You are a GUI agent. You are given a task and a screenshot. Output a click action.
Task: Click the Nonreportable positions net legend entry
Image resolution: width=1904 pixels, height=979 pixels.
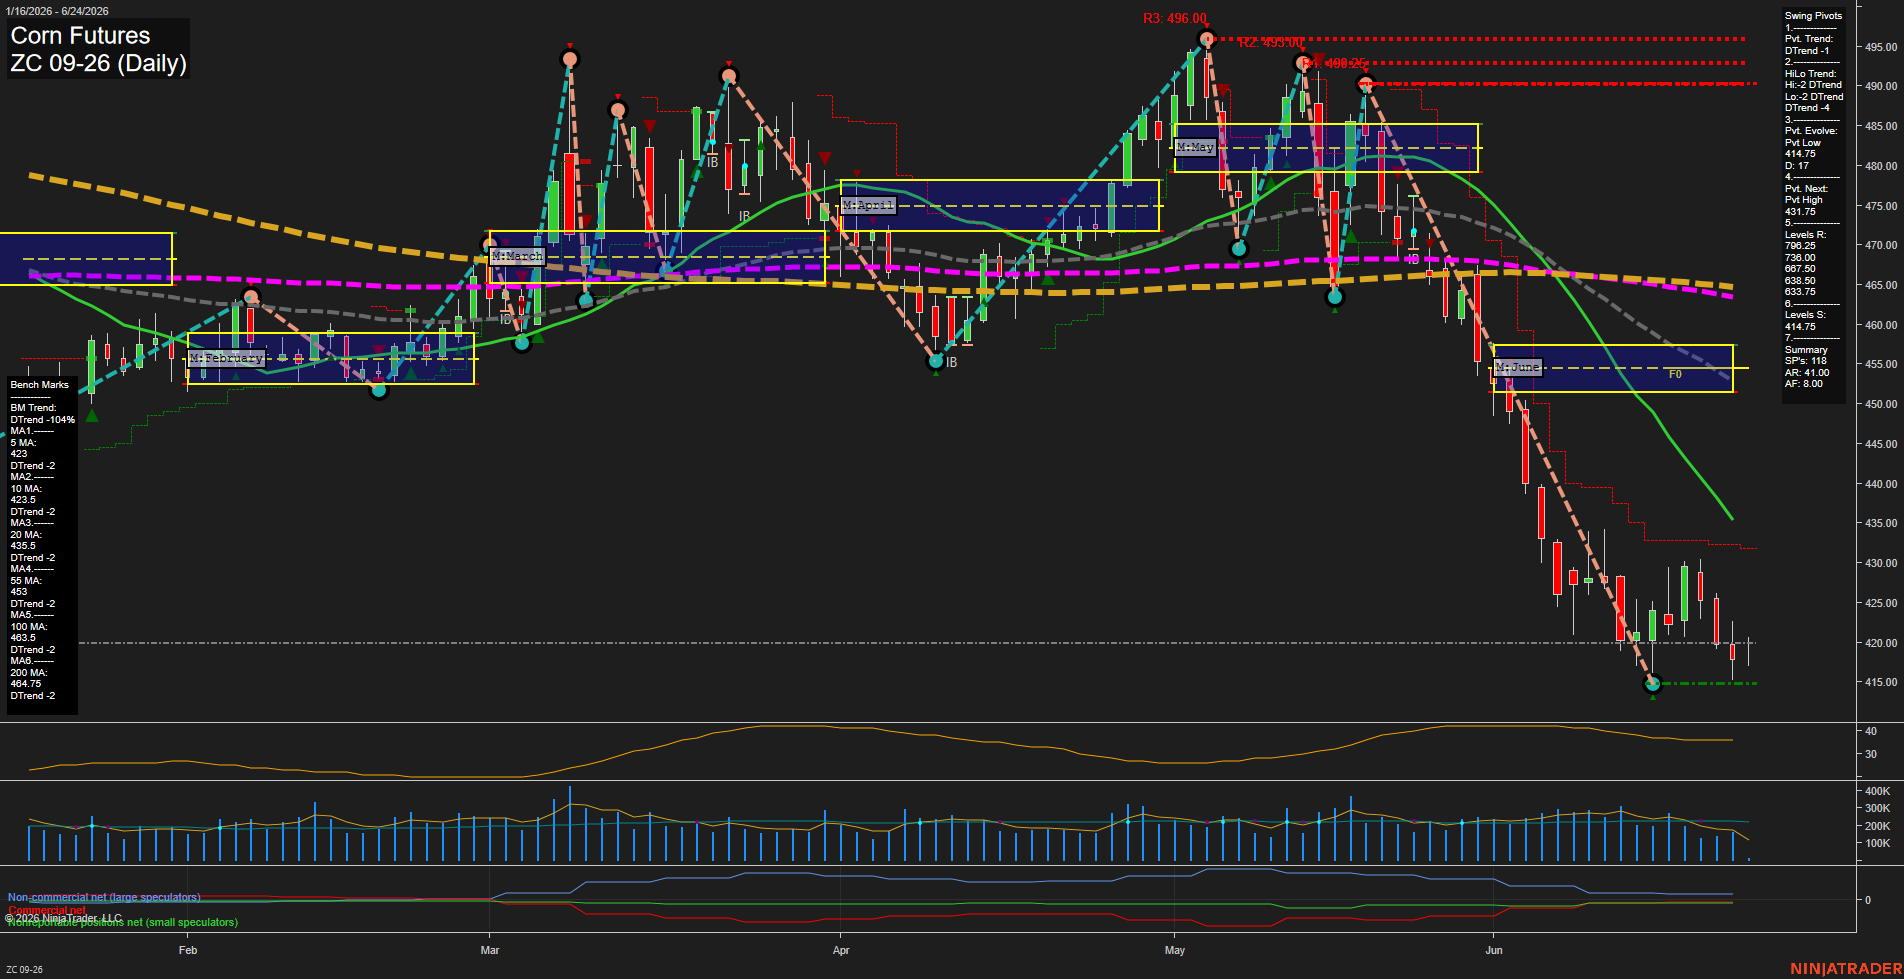[123, 922]
